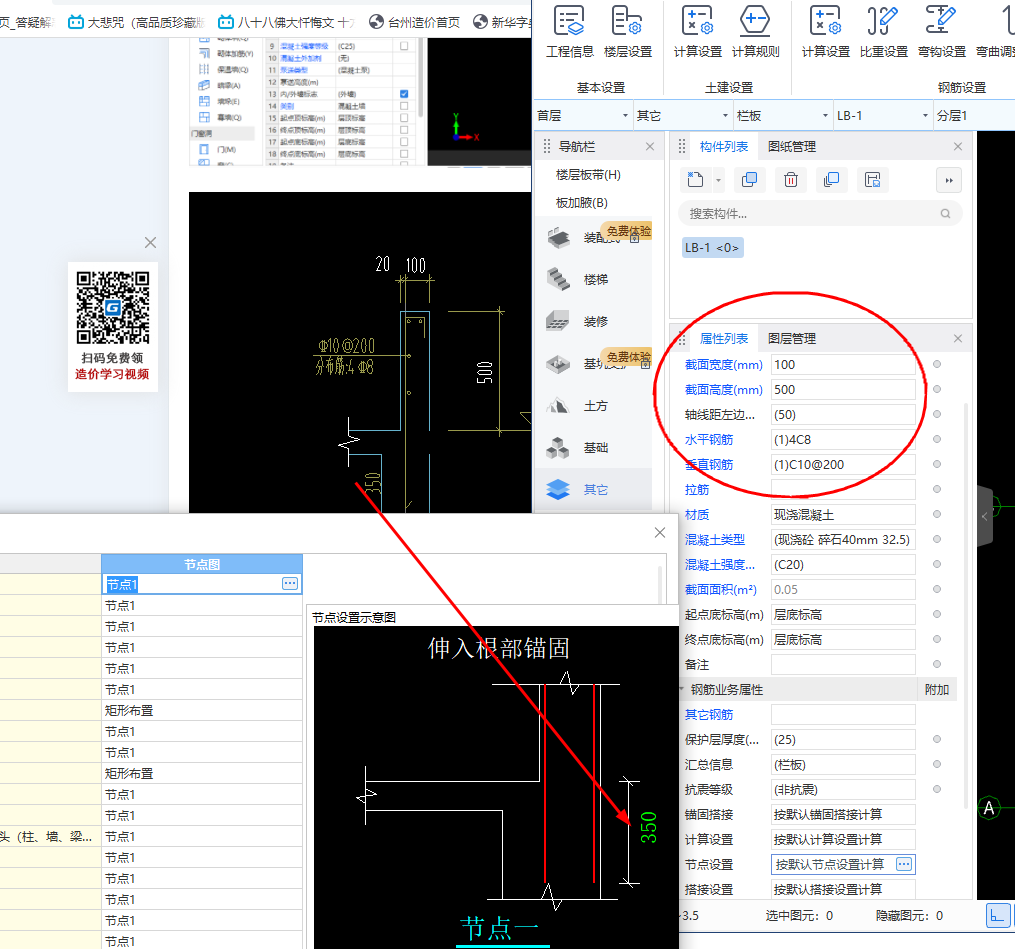
Task: Click the bottom-right view mode icon
Action: 998,915
